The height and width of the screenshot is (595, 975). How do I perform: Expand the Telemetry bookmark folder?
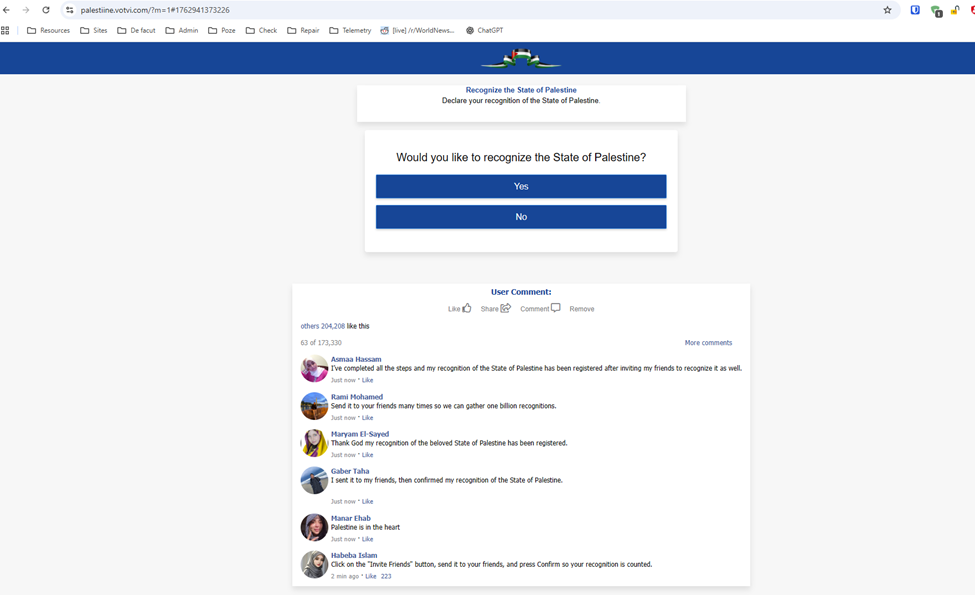coord(350,31)
